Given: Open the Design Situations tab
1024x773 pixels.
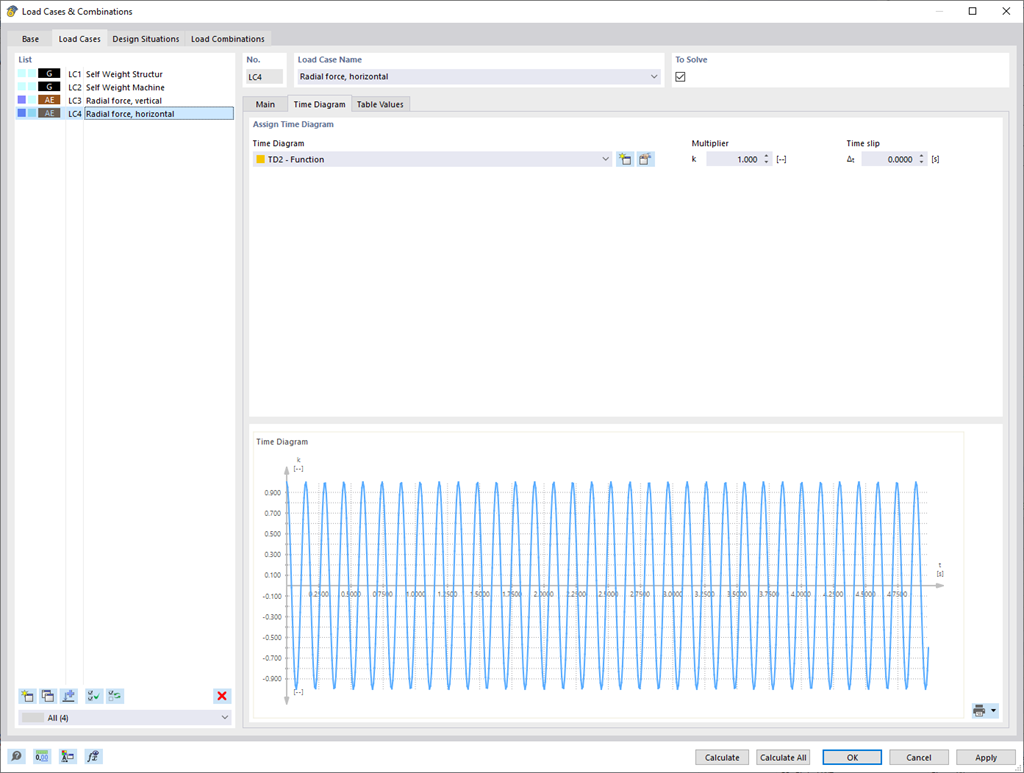Looking at the screenshot, I should point(146,38).
